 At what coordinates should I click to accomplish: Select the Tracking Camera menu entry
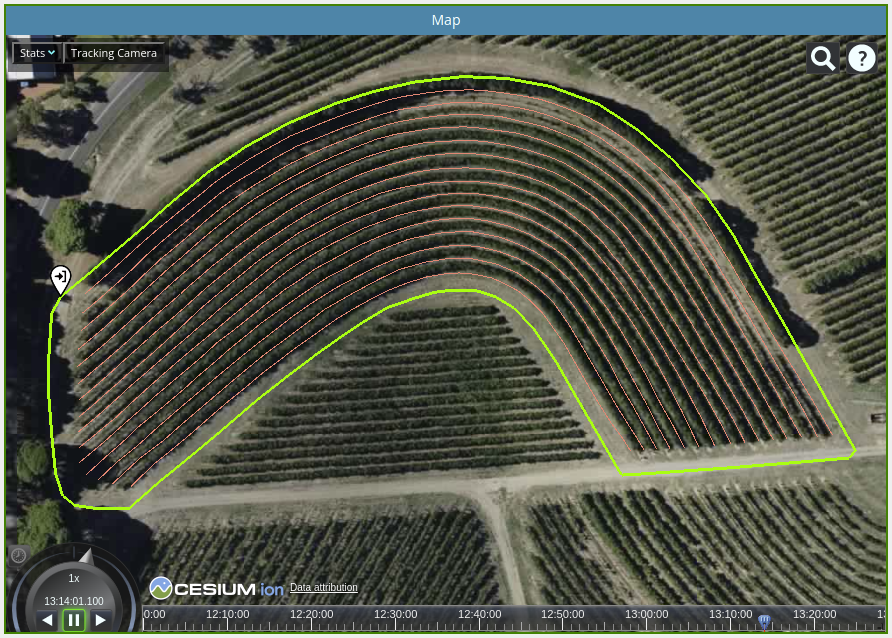(x=114, y=53)
